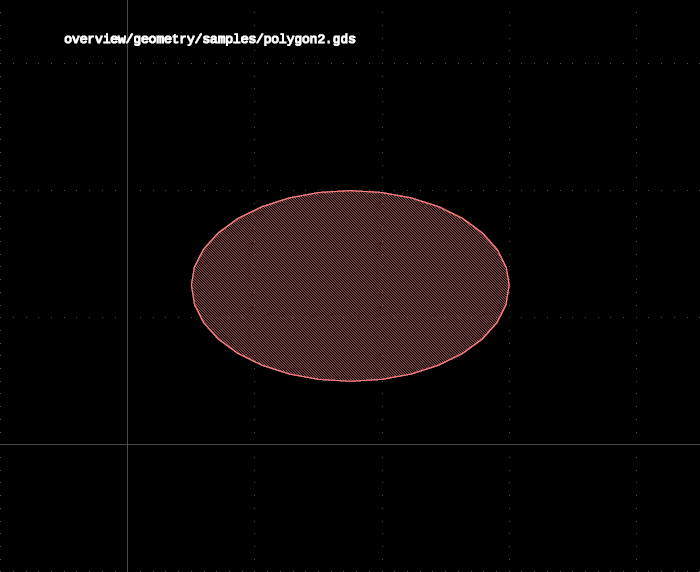Image resolution: width=700 pixels, height=572 pixels.
Task: Click the horizontal axis line left of origin
Action: [x=63, y=444]
